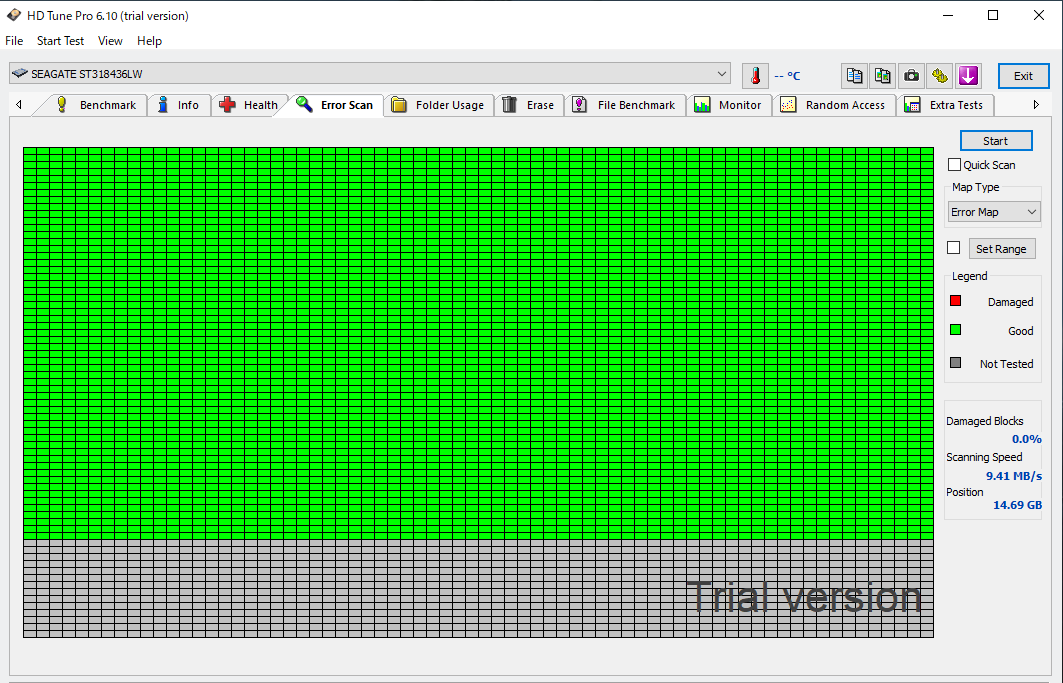The height and width of the screenshot is (683, 1063).
Task: Open the Map Type dropdown
Action: (x=994, y=212)
